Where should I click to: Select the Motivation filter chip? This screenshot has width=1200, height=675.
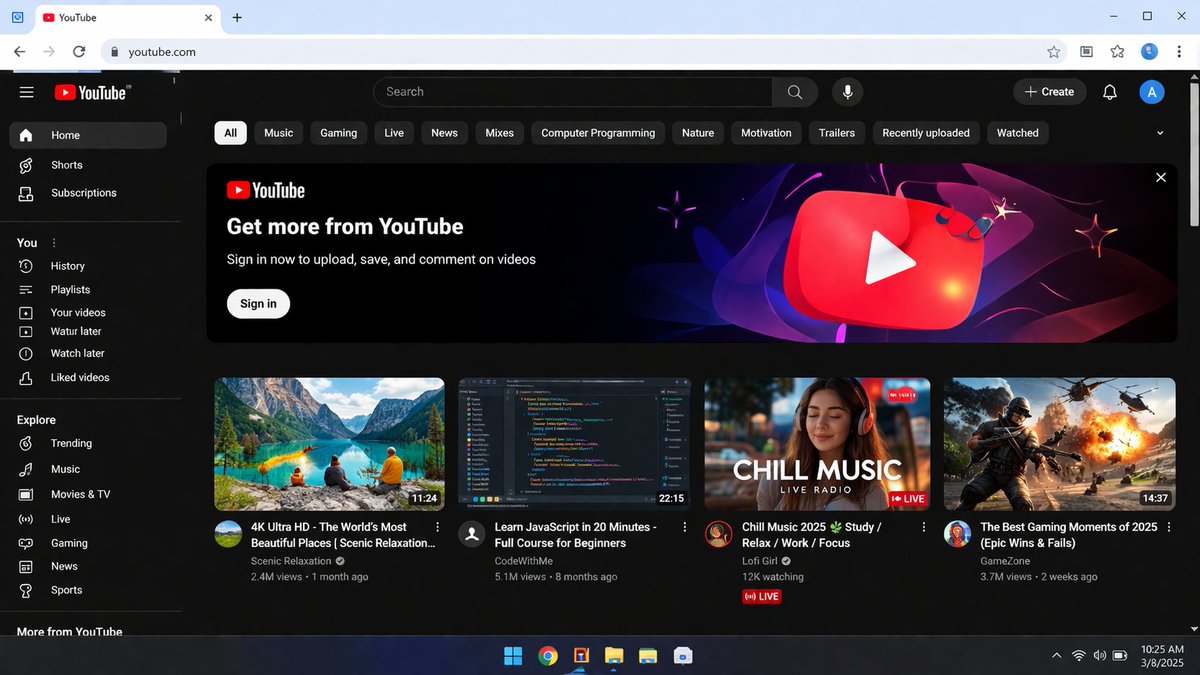click(x=767, y=133)
